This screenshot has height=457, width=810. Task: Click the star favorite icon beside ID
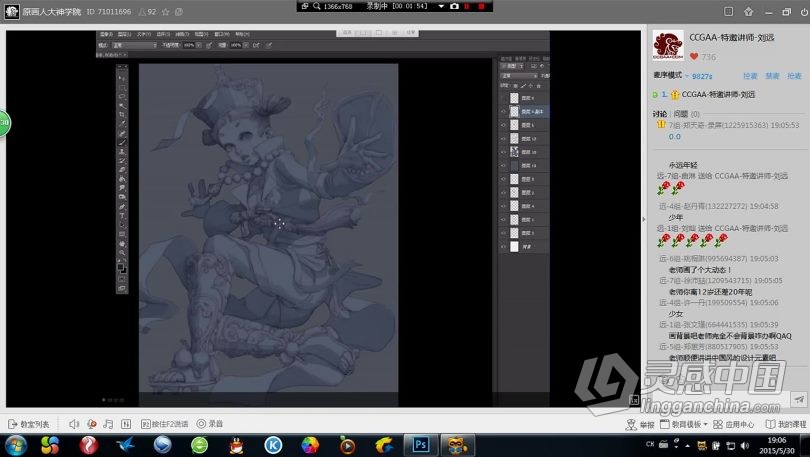[165, 11]
